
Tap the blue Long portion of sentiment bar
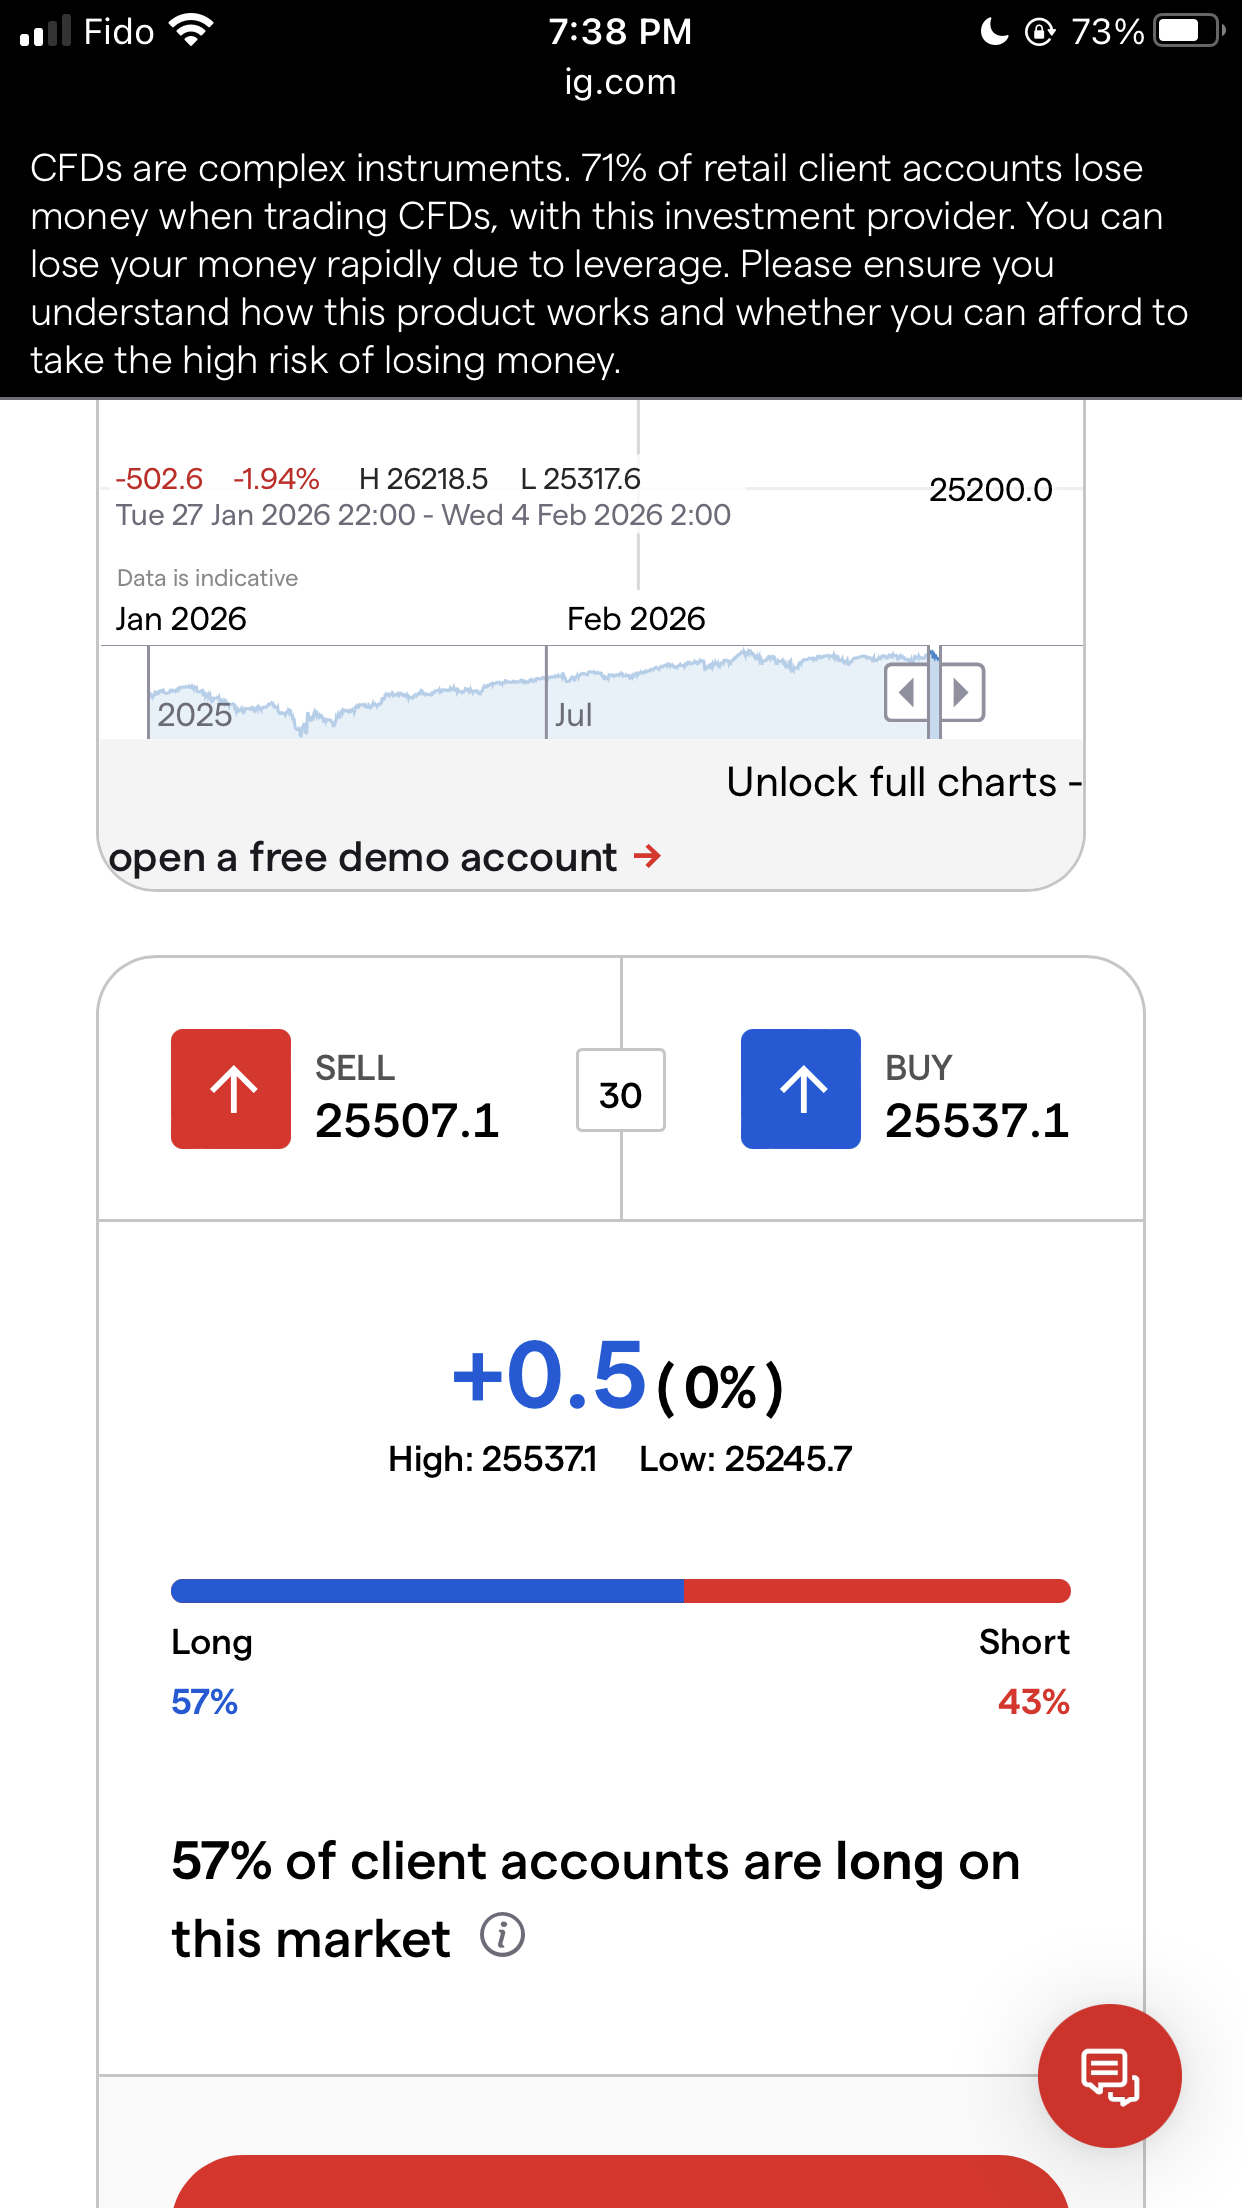point(427,1591)
